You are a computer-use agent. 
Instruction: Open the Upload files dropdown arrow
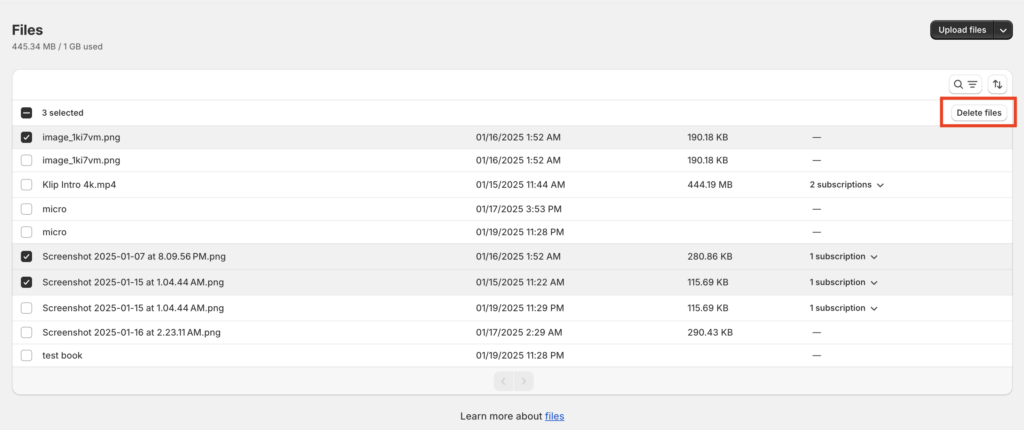[x=1003, y=30]
